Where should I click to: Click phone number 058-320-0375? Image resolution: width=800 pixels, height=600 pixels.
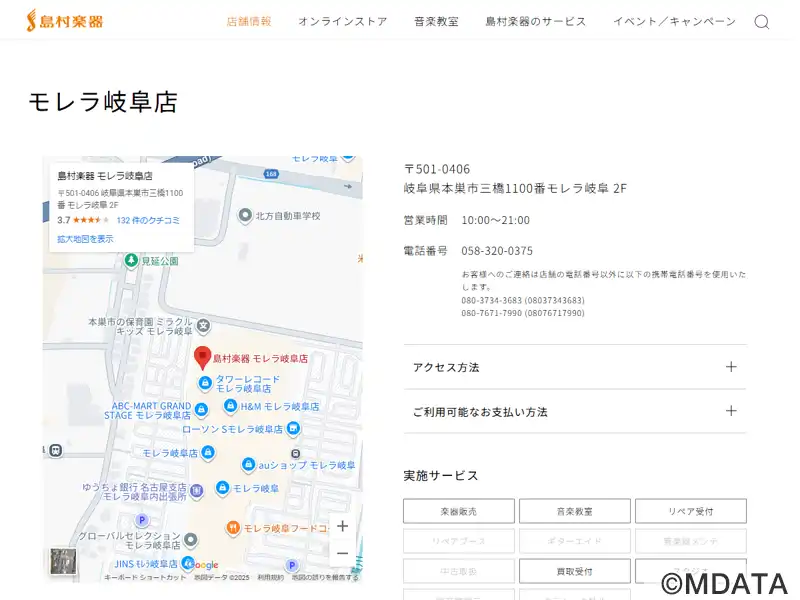tap(497, 251)
